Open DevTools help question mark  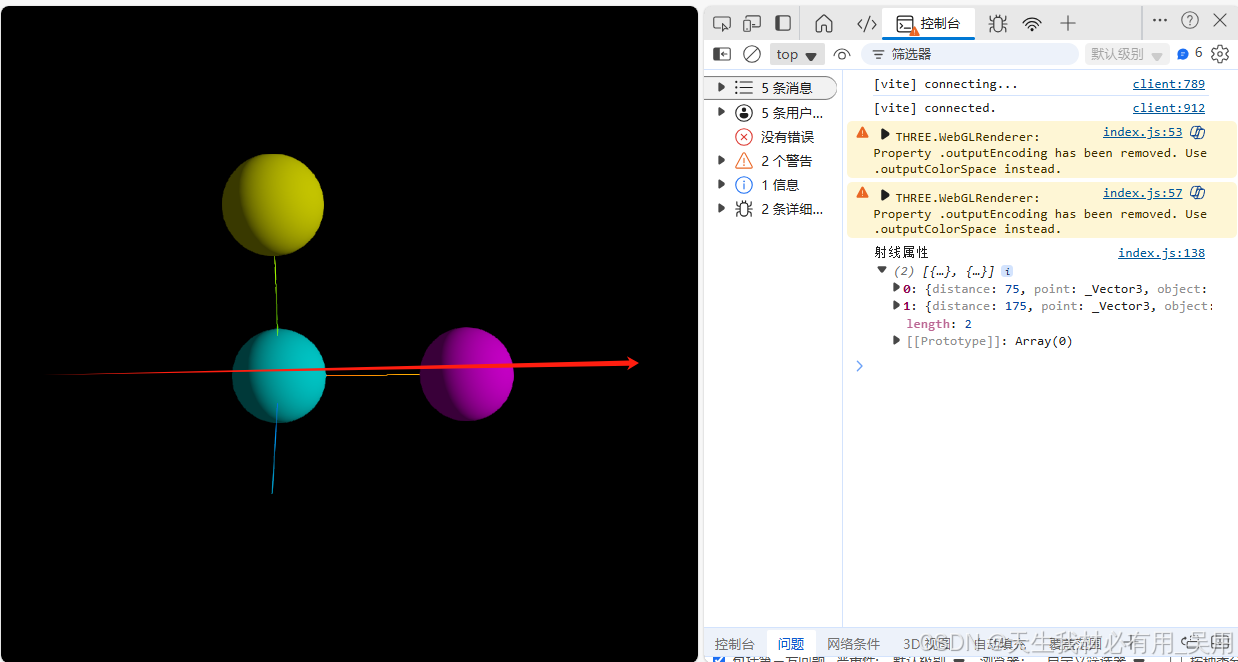1190,20
